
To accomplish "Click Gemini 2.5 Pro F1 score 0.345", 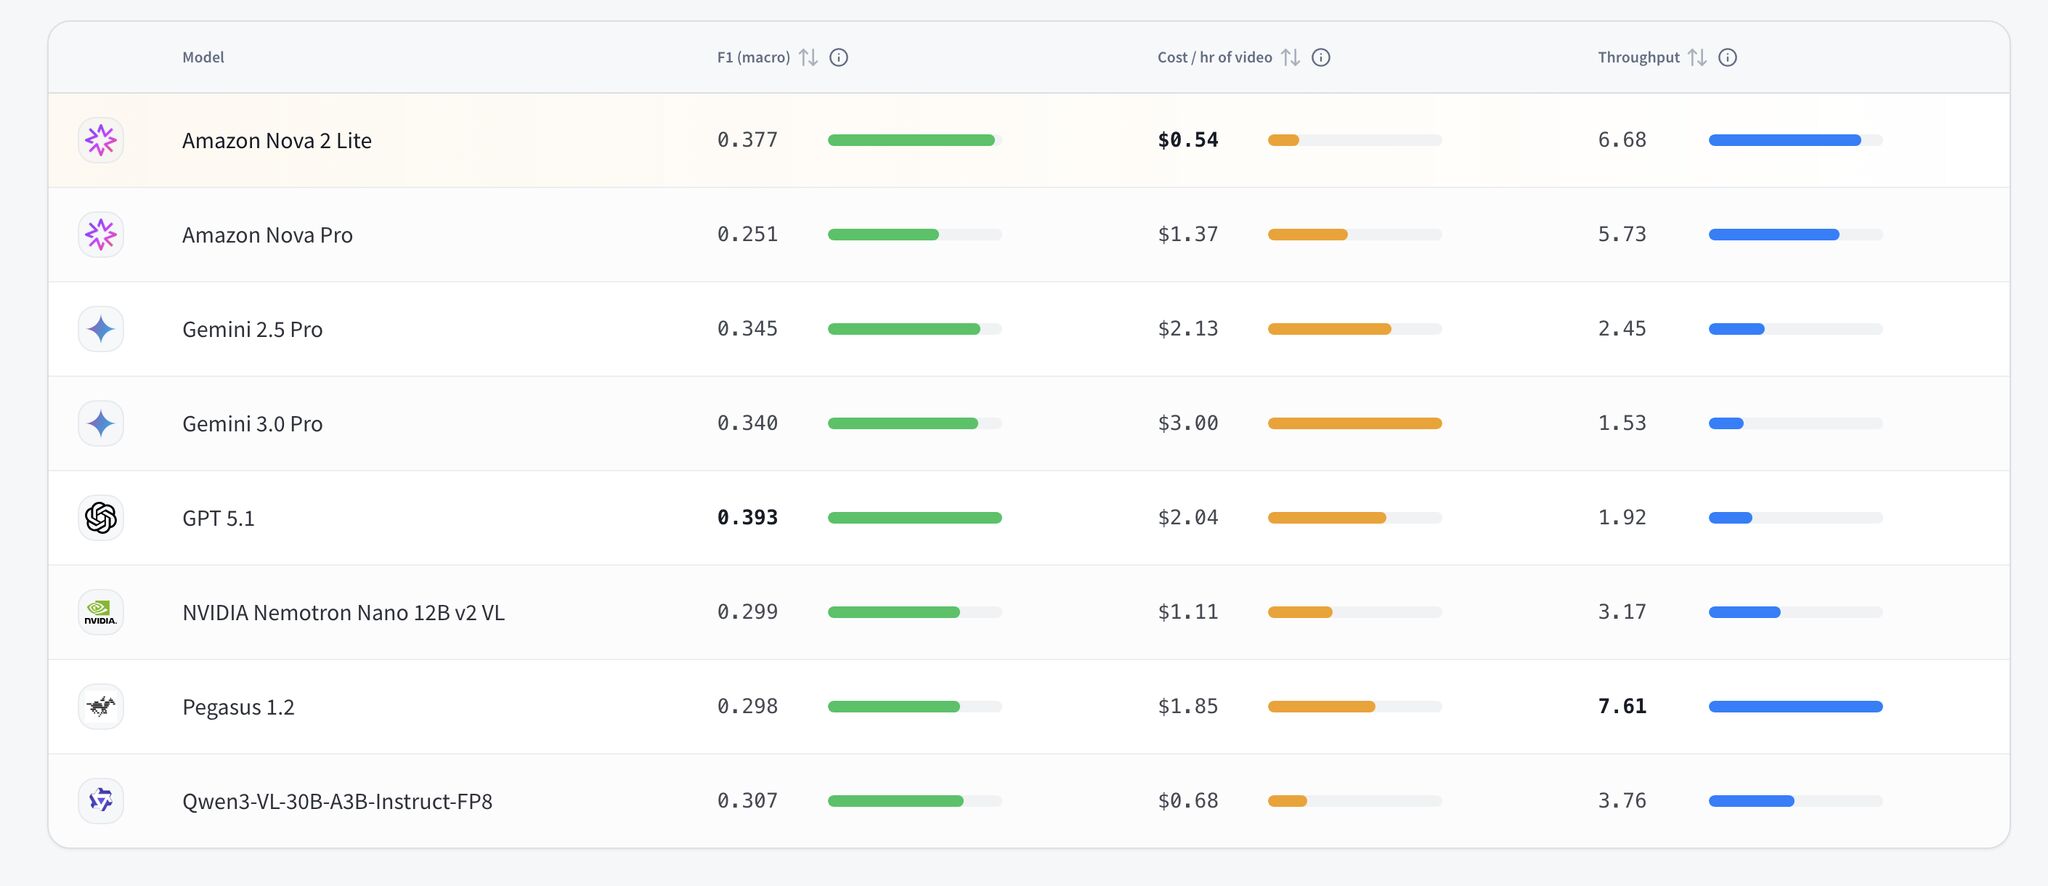I will [x=747, y=329].
